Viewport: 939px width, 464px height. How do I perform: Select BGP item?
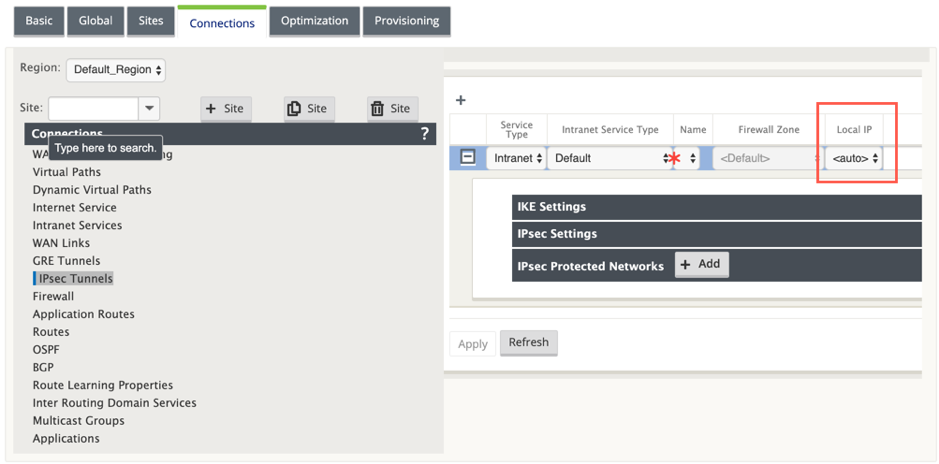click(43, 367)
